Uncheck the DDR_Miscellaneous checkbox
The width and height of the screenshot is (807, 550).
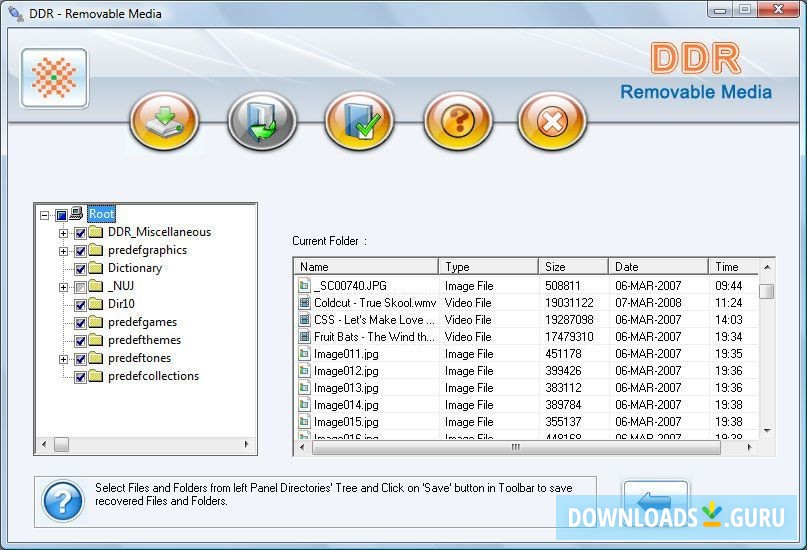pos(80,233)
